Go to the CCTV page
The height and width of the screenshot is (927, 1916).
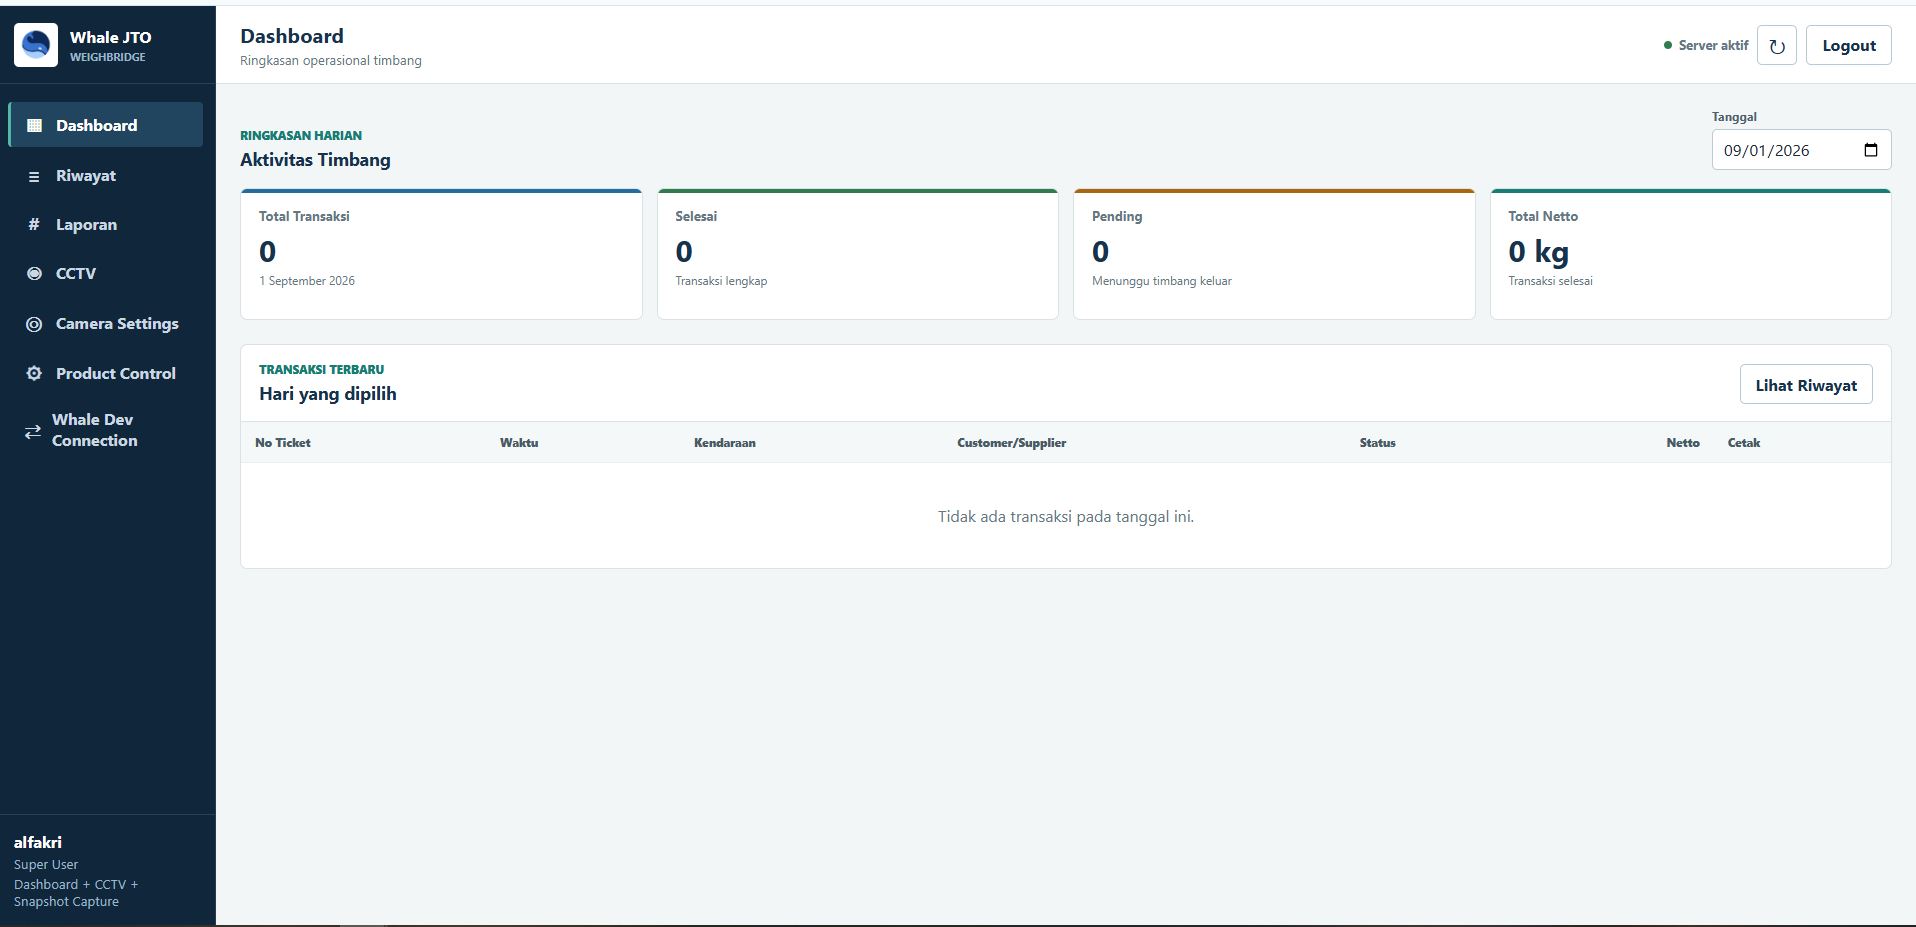[105, 273]
